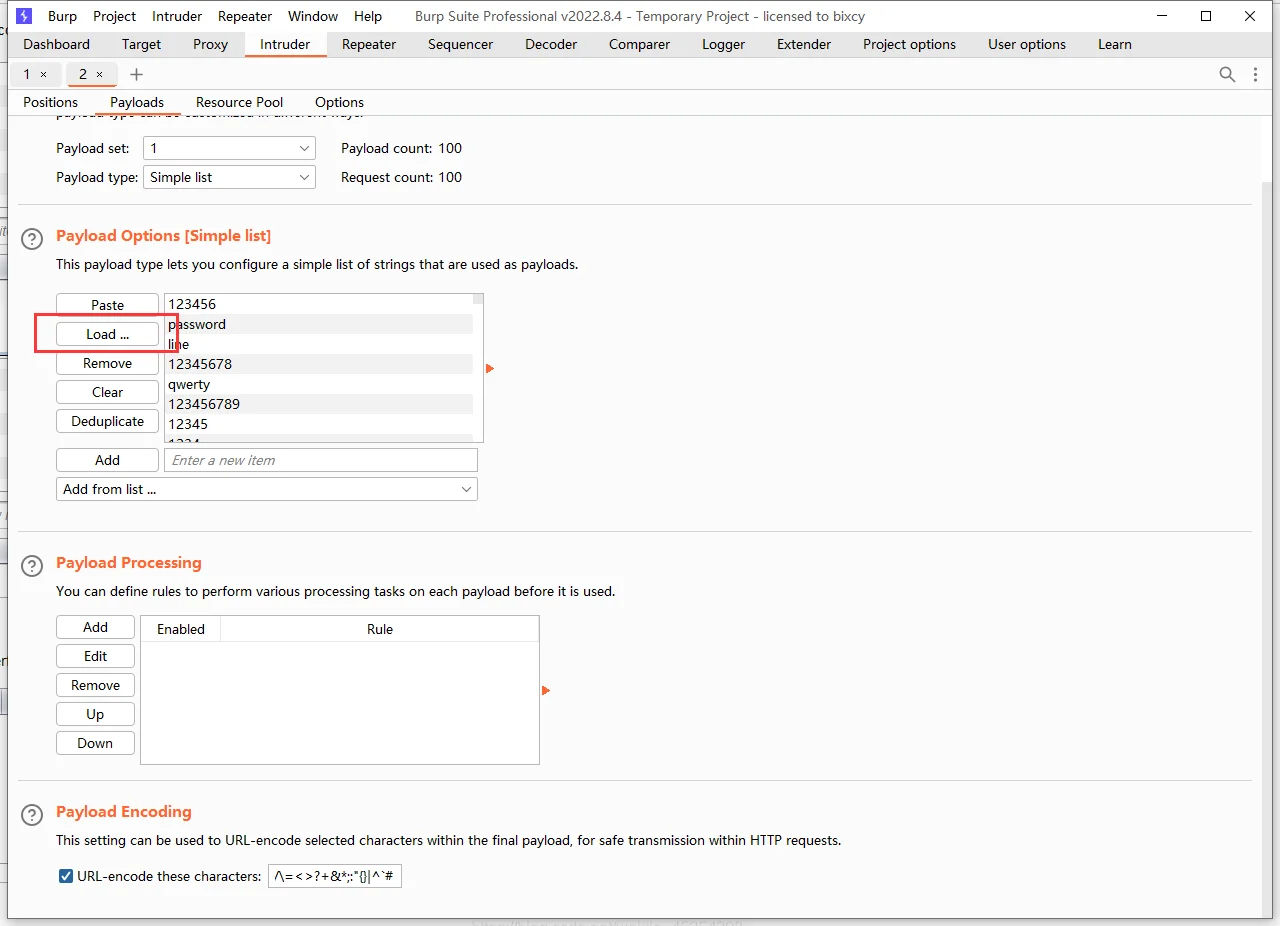This screenshot has height=926, width=1280.
Task: Switch to the Repeater tab
Action: point(369,44)
